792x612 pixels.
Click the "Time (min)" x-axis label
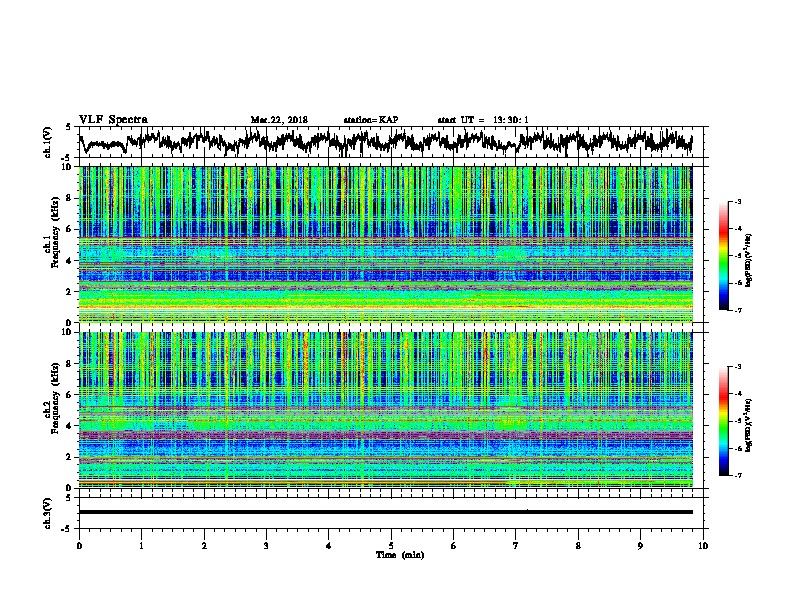coord(400,555)
